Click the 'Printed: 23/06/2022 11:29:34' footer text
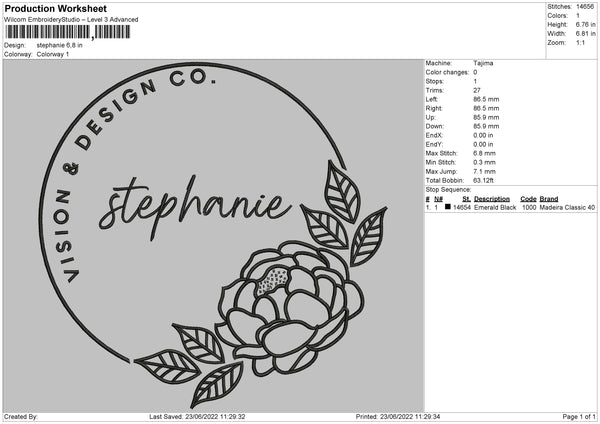This screenshot has height=424, width=600. pos(398,417)
